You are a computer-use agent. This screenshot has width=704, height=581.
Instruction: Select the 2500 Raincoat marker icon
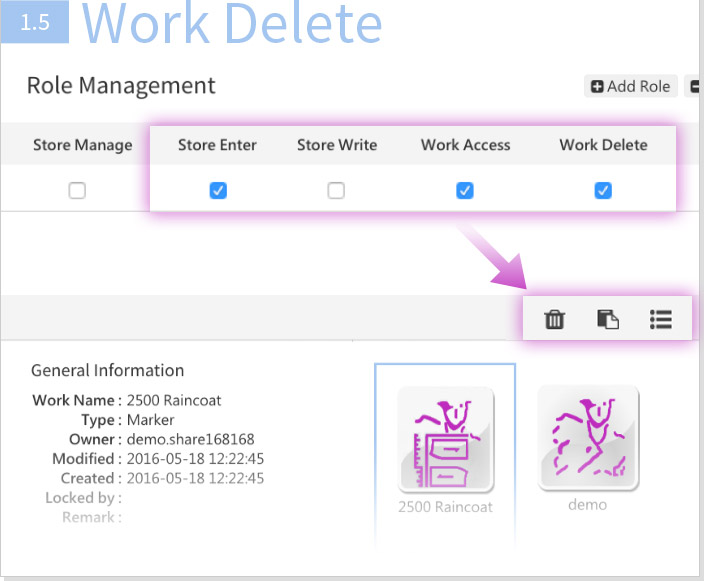pyautogui.click(x=445, y=440)
